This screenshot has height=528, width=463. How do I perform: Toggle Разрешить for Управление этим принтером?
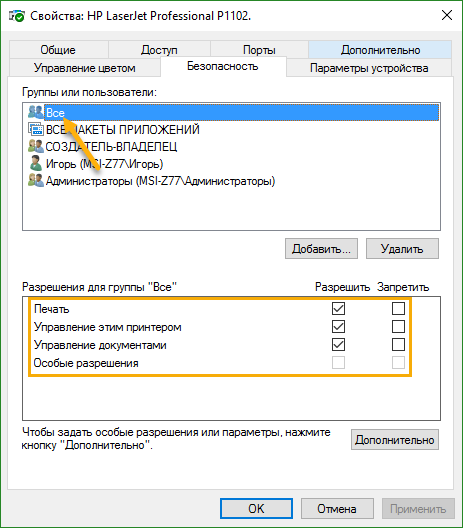tap(338, 327)
